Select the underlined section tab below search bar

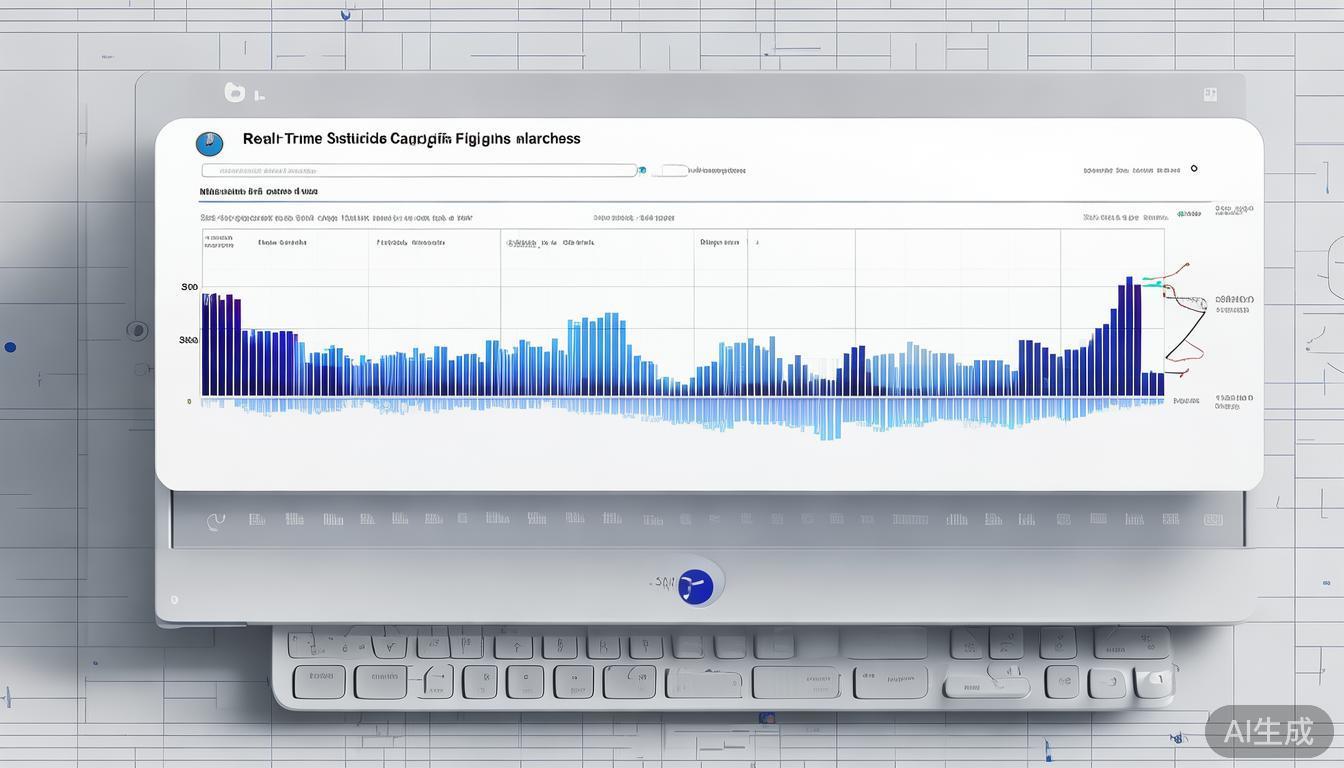pos(258,190)
